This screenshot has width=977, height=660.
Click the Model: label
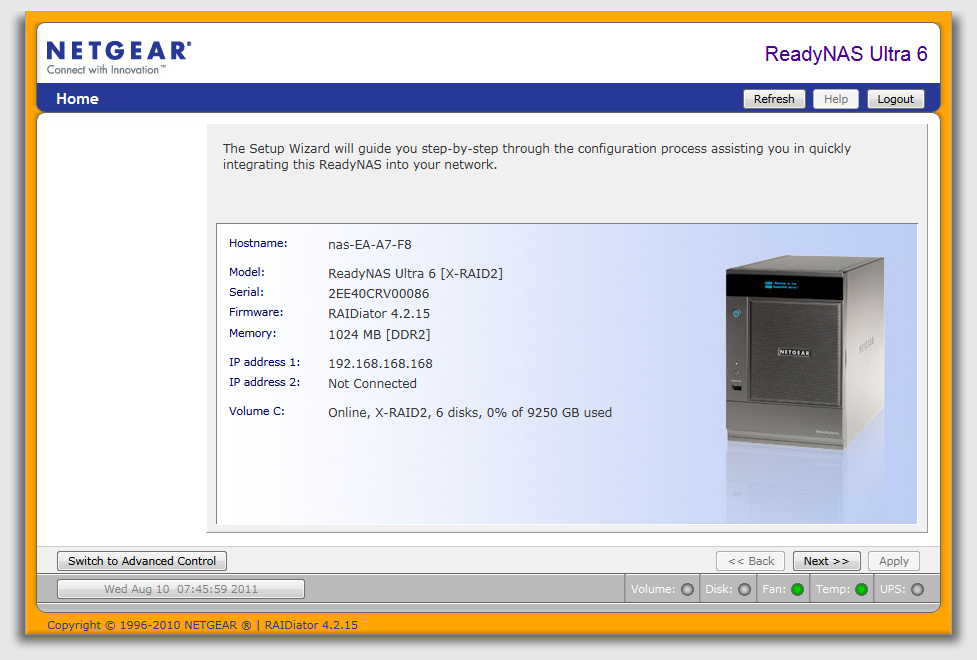click(247, 272)
